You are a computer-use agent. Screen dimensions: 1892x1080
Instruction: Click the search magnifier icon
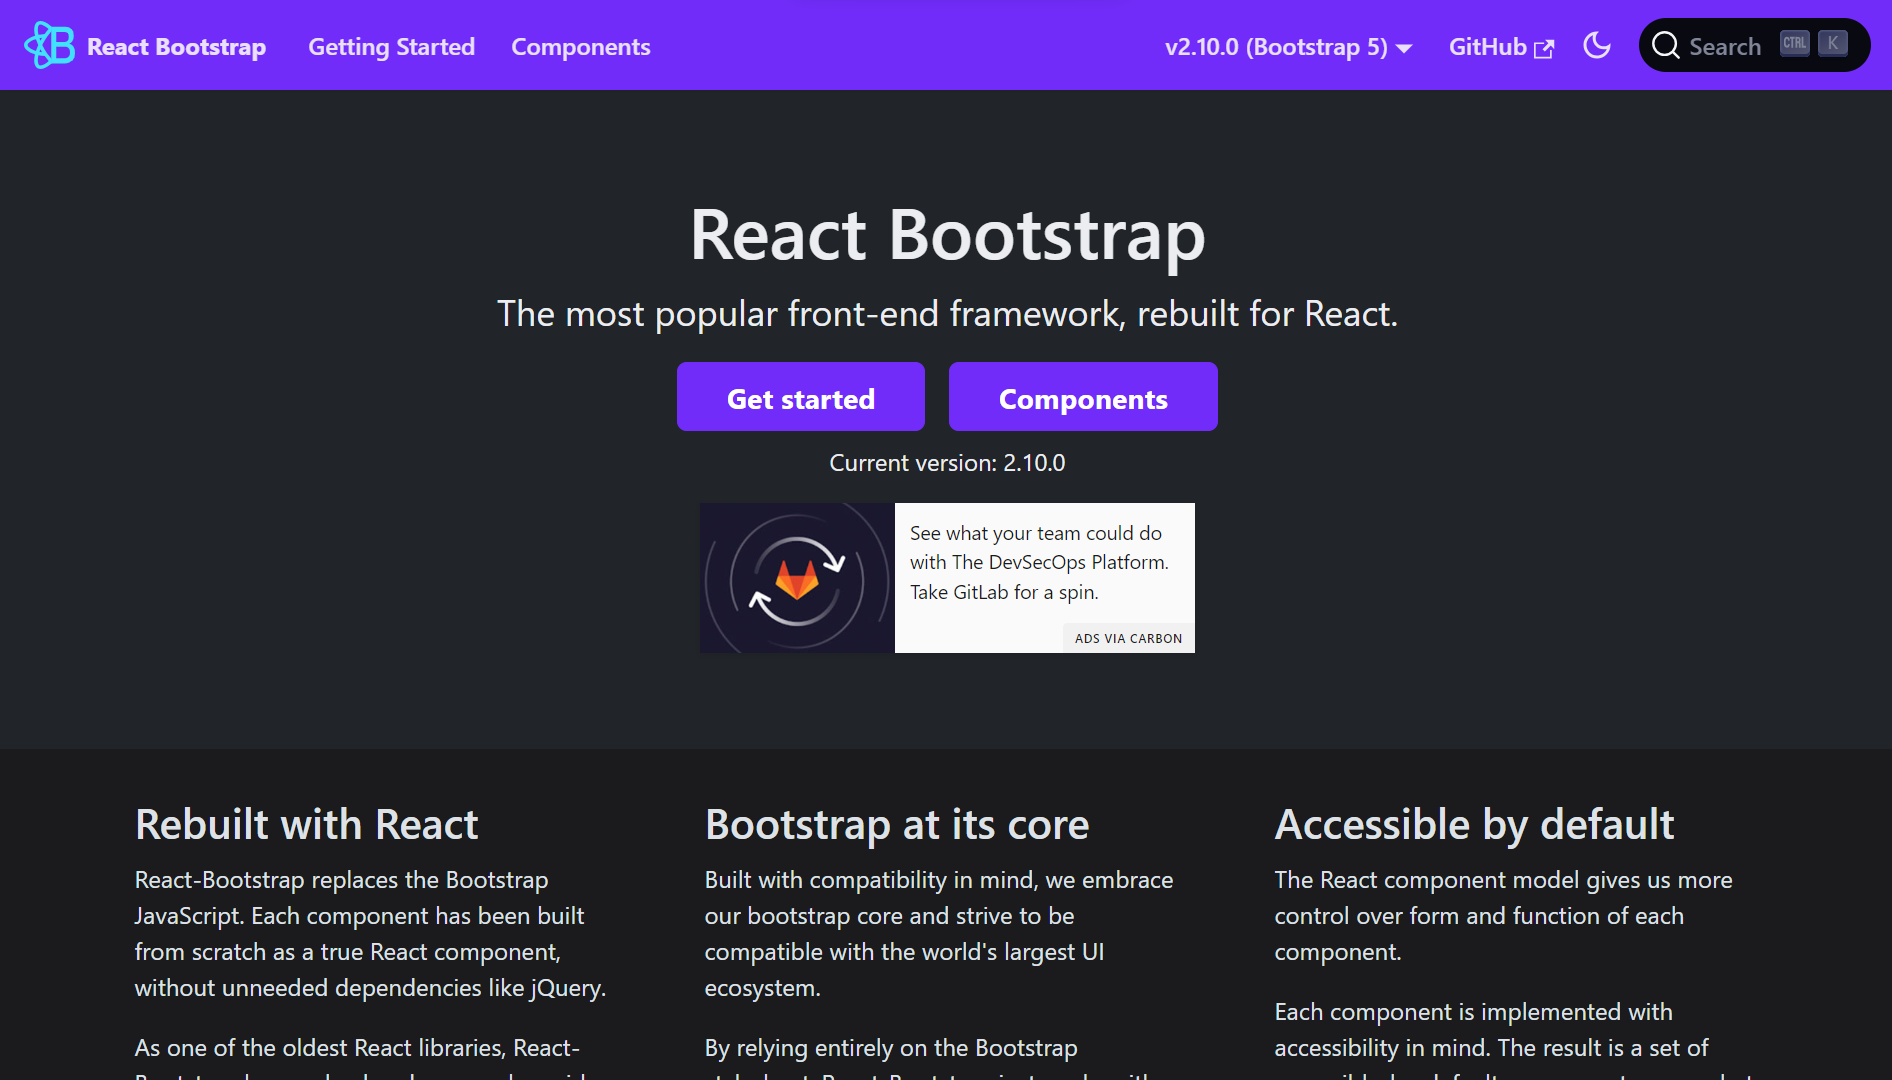coord(1665,45)
